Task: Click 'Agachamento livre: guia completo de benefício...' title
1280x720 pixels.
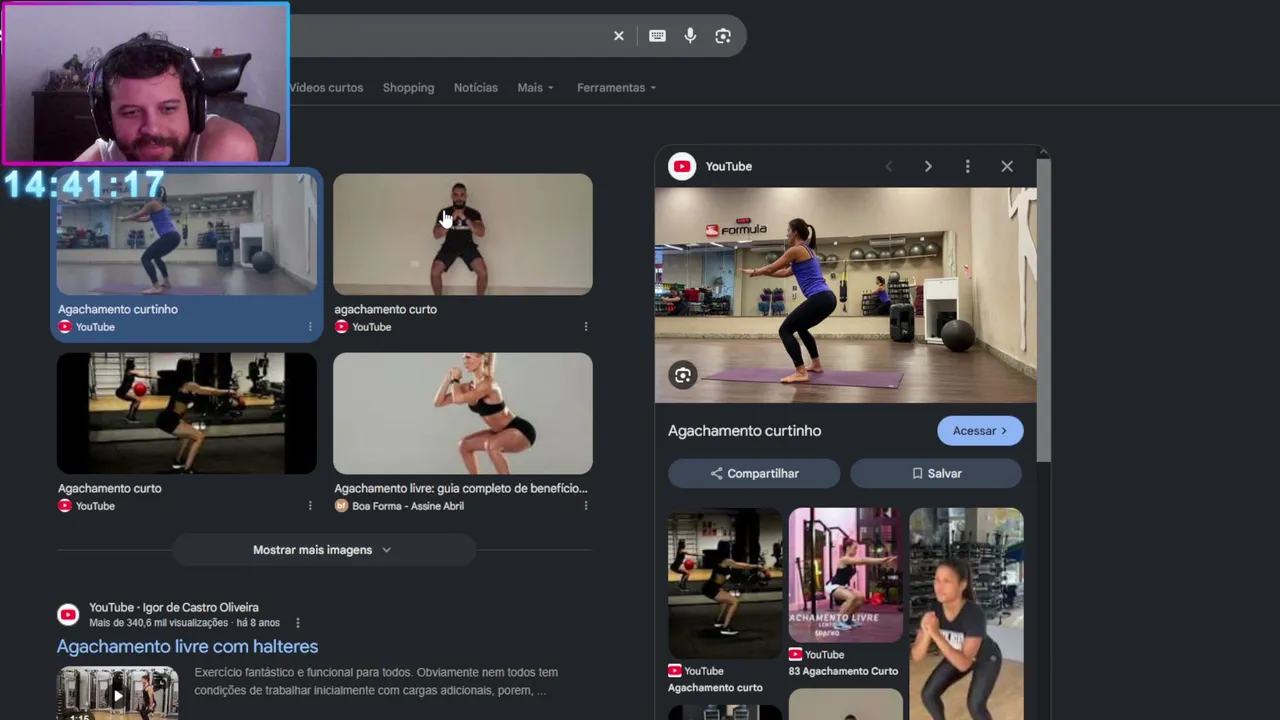Action: click(461, 489)
